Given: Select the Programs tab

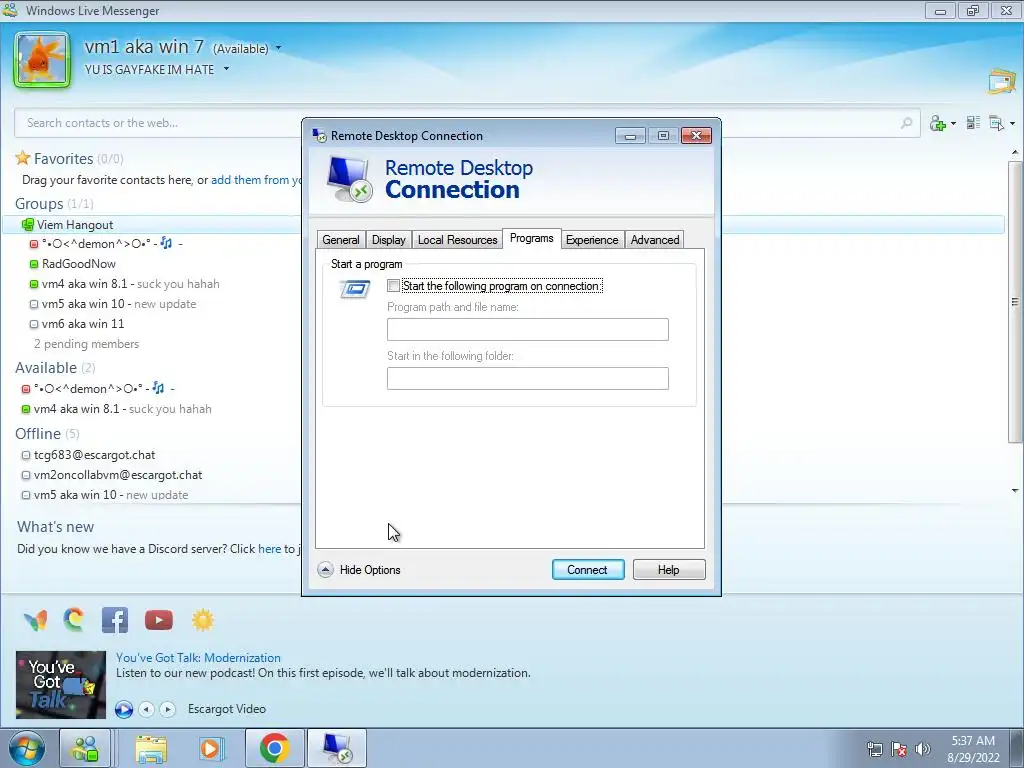Looking at the screenshot, I should pos(532,238).
